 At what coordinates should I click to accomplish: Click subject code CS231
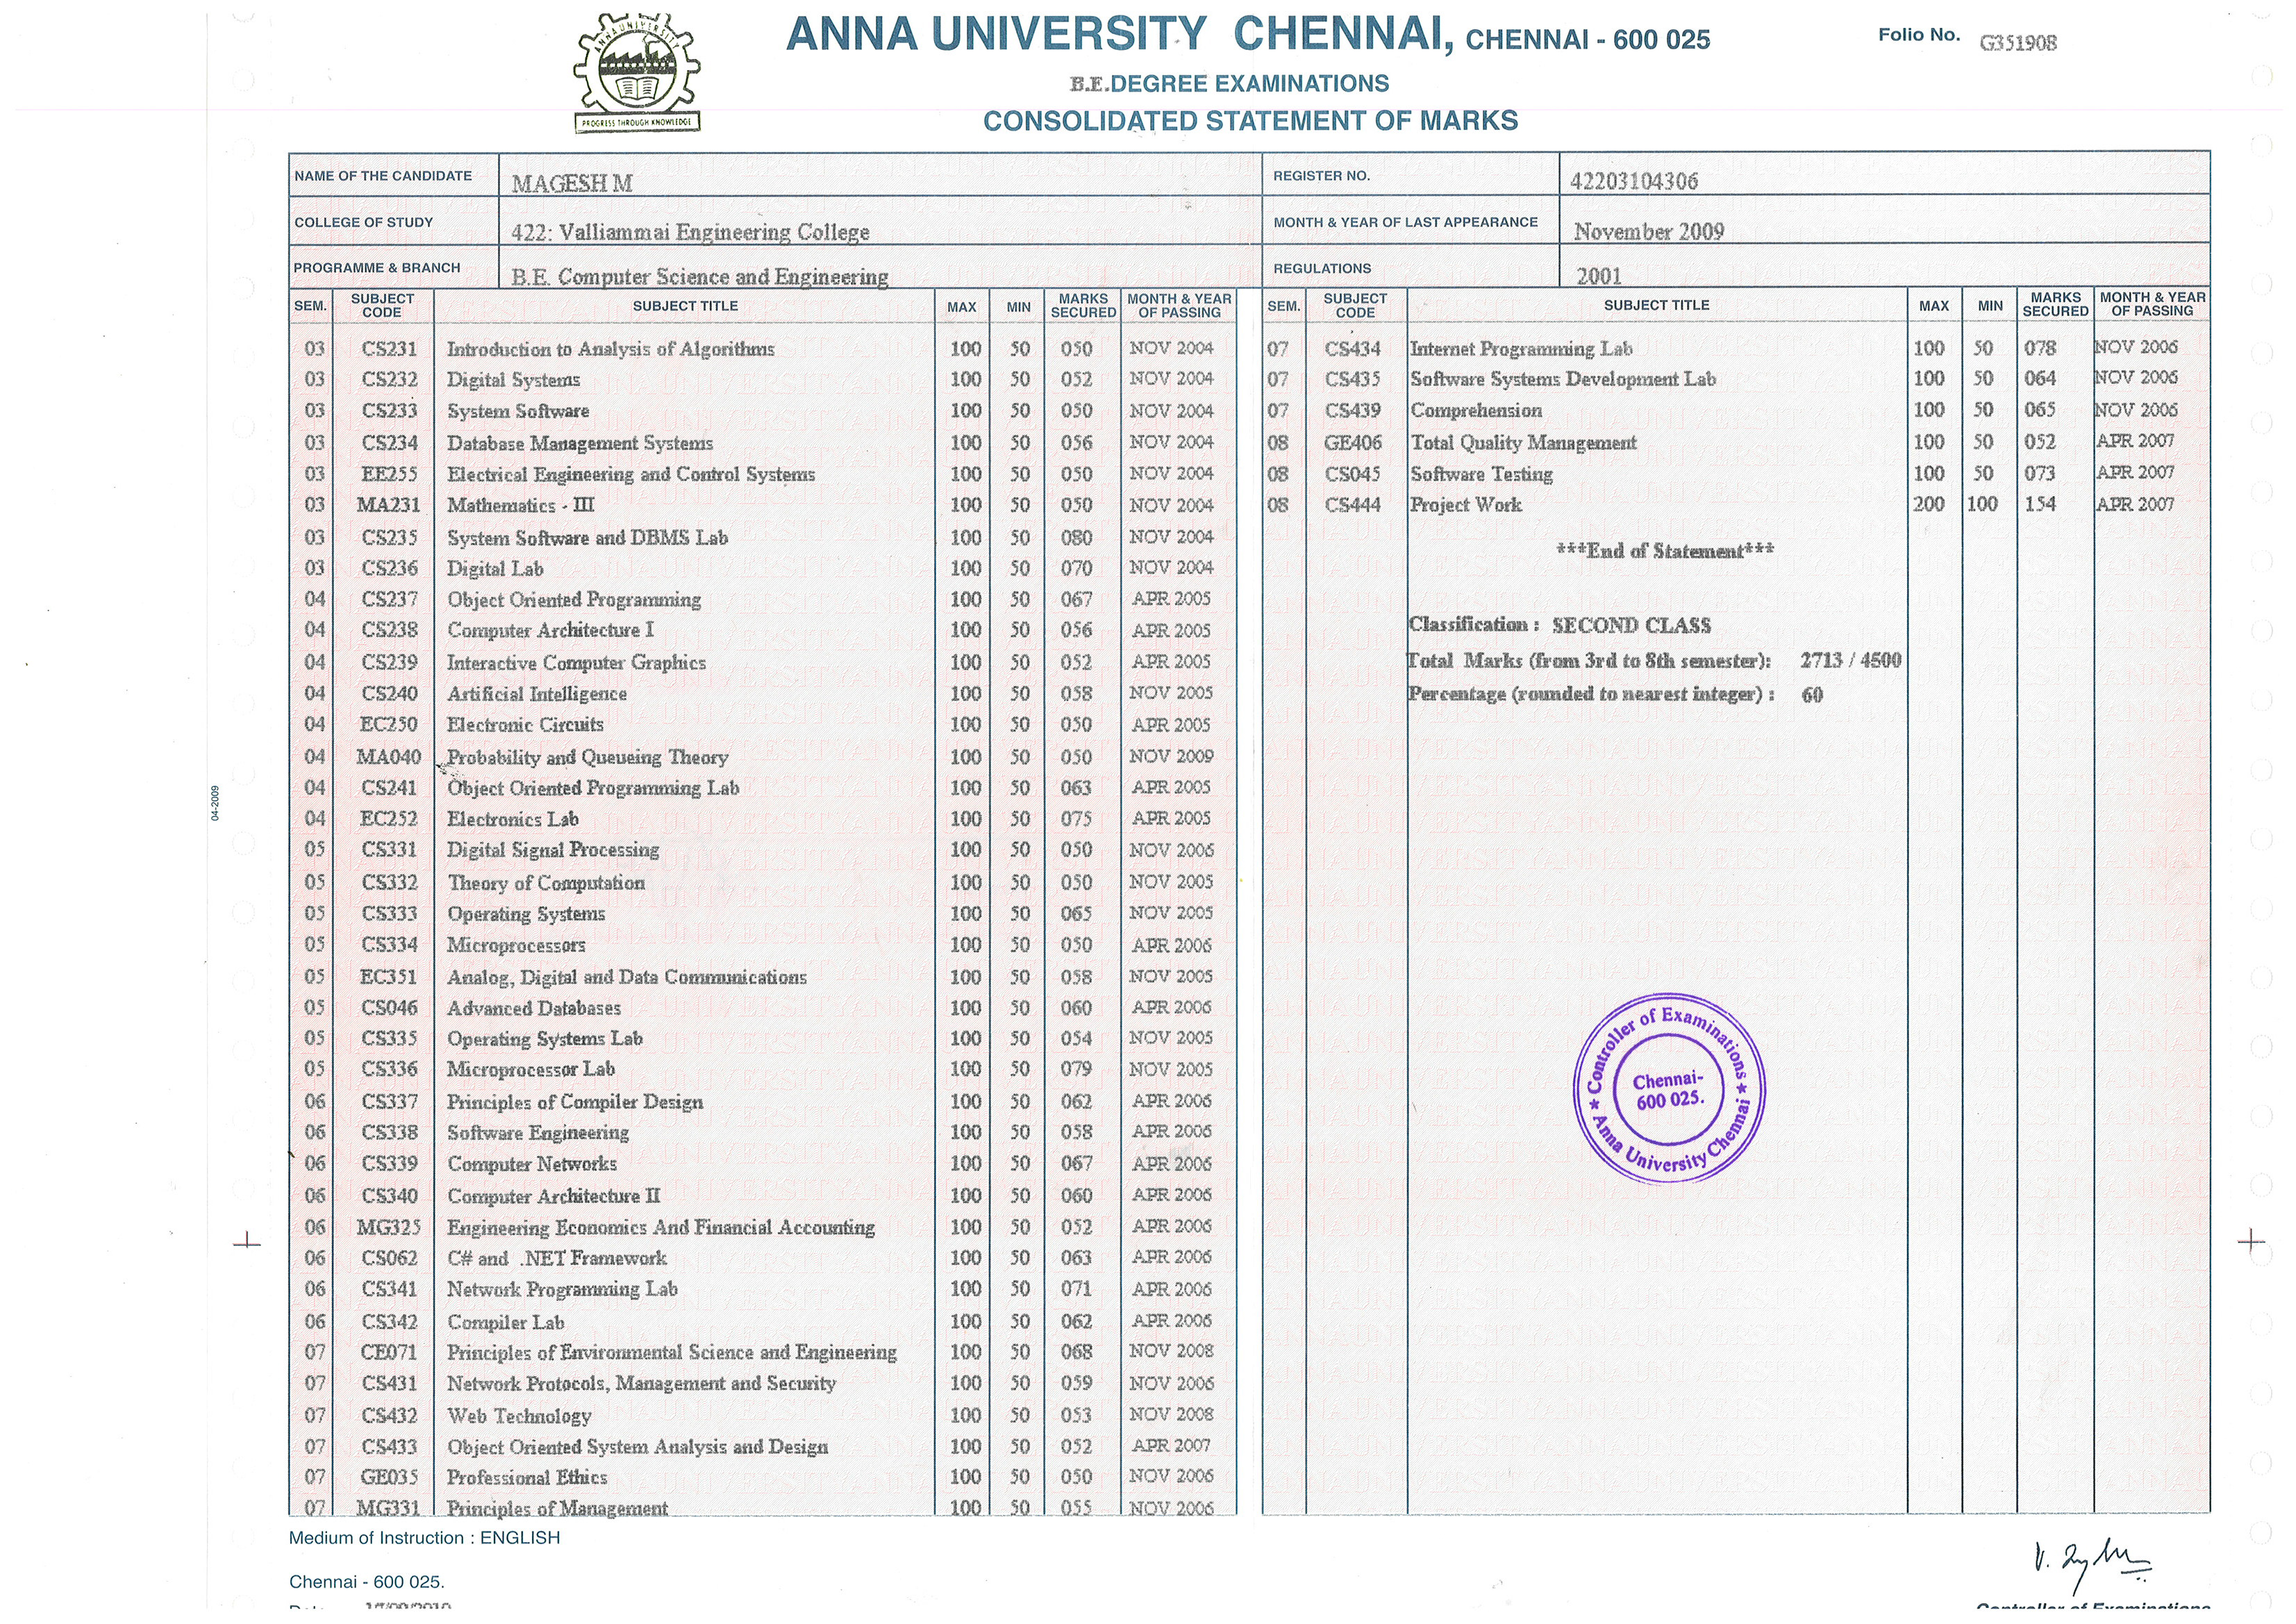[x=389, y=349]
